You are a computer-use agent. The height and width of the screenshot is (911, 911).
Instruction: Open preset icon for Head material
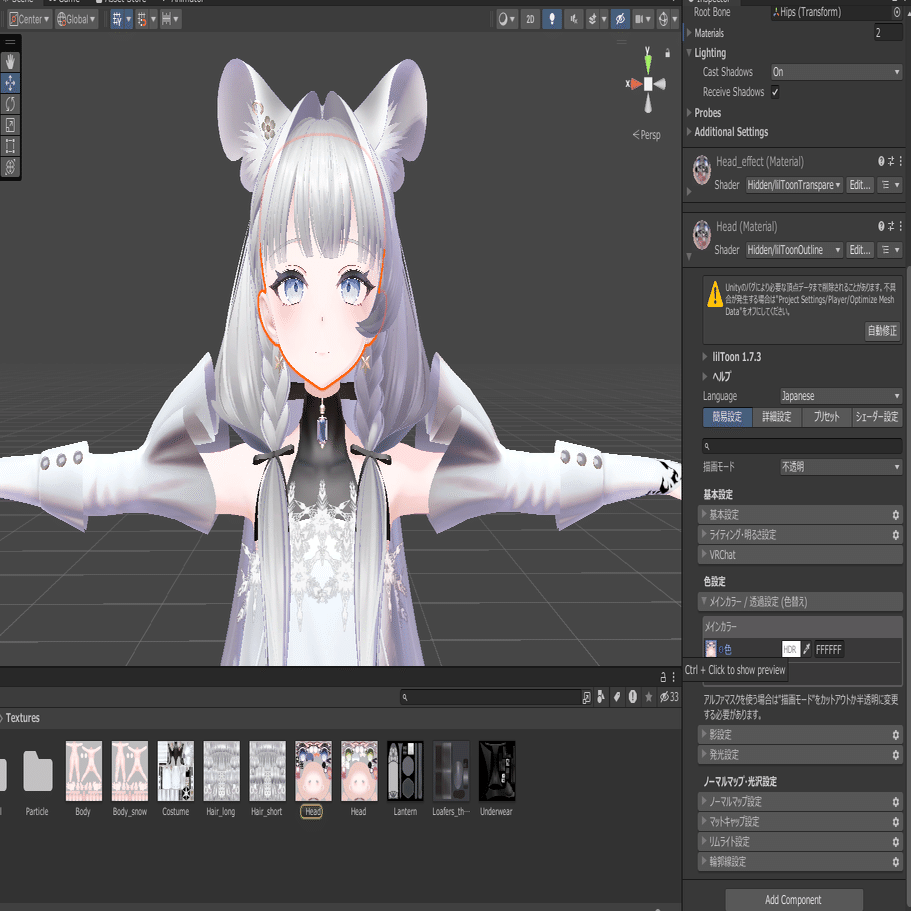(x=891, y=227)
